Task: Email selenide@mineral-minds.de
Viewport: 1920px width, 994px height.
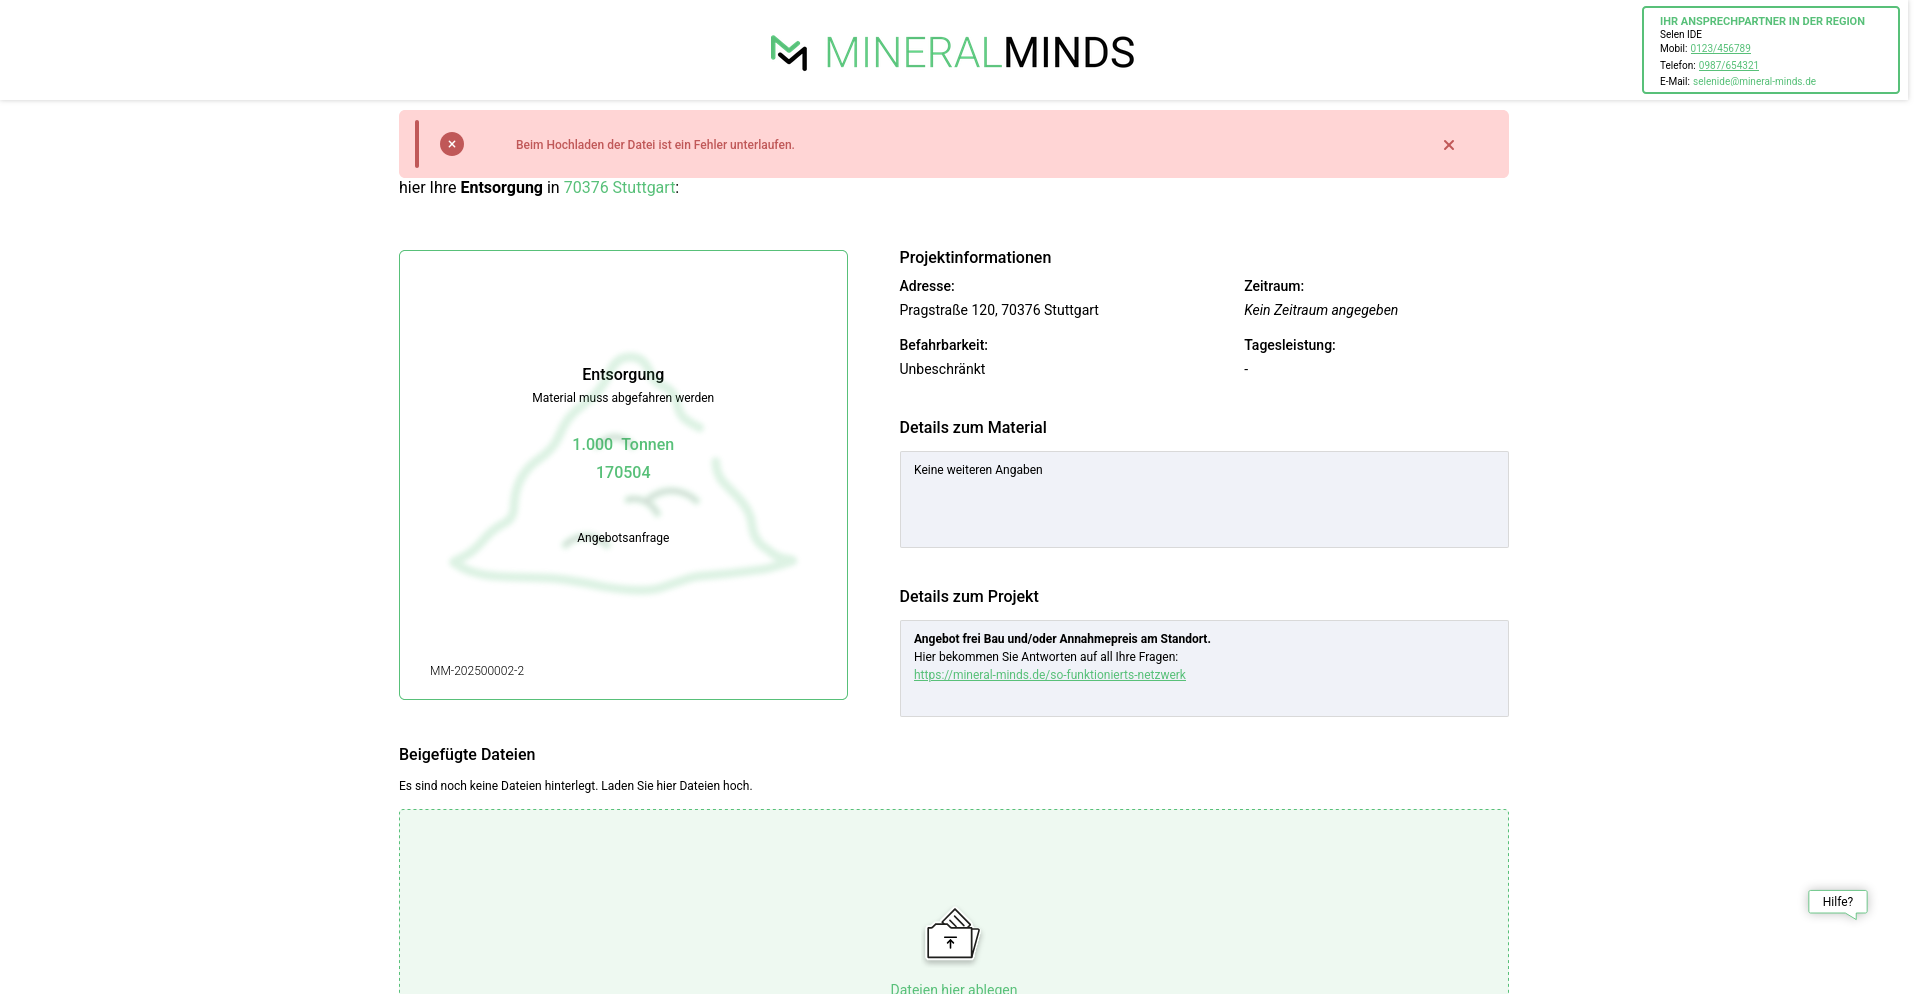Action: click(1754, 82)
